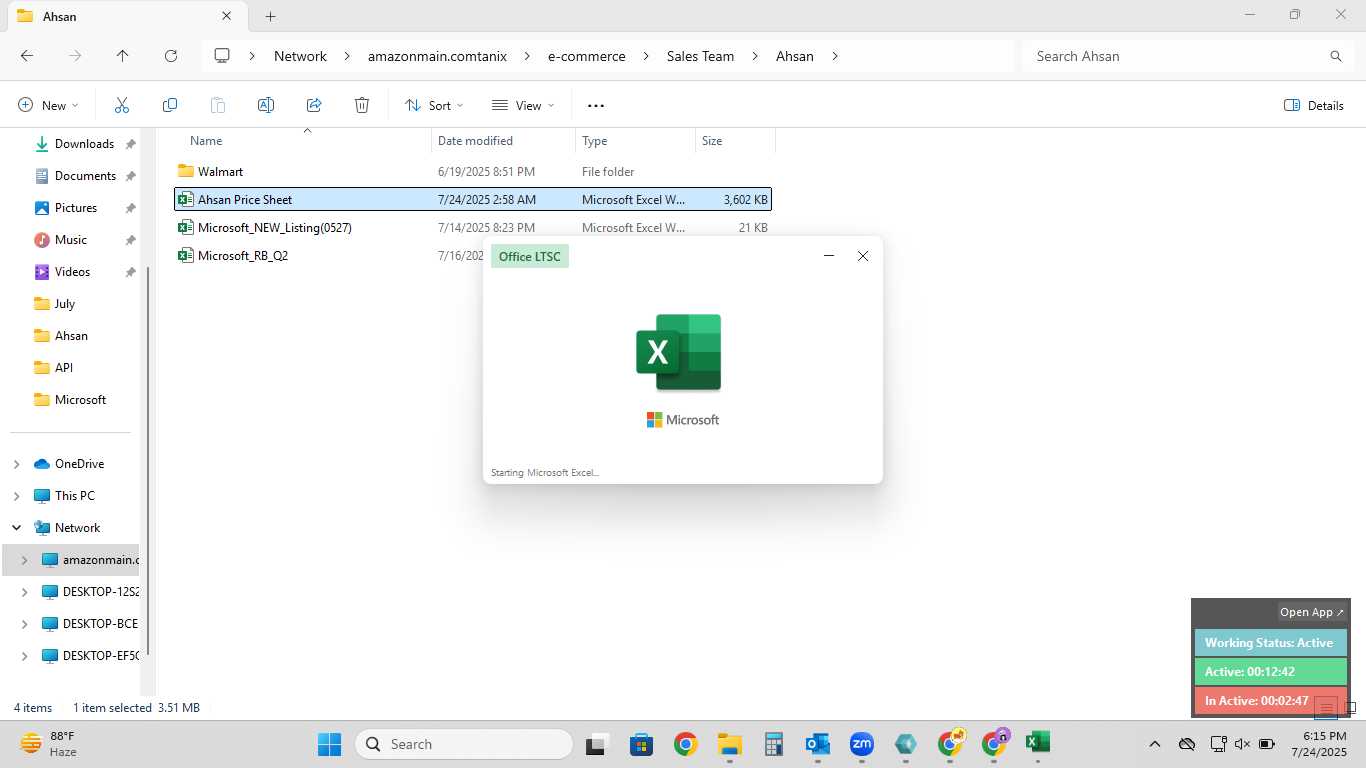The height and width of the screenshot is (768, 1366).
Task: Click the Cut scissors icon in toolbar
Action: pos(122,105)
